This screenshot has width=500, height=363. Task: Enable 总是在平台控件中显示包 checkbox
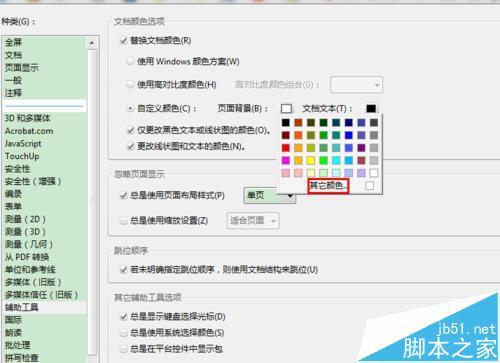(x=124, y=349)
